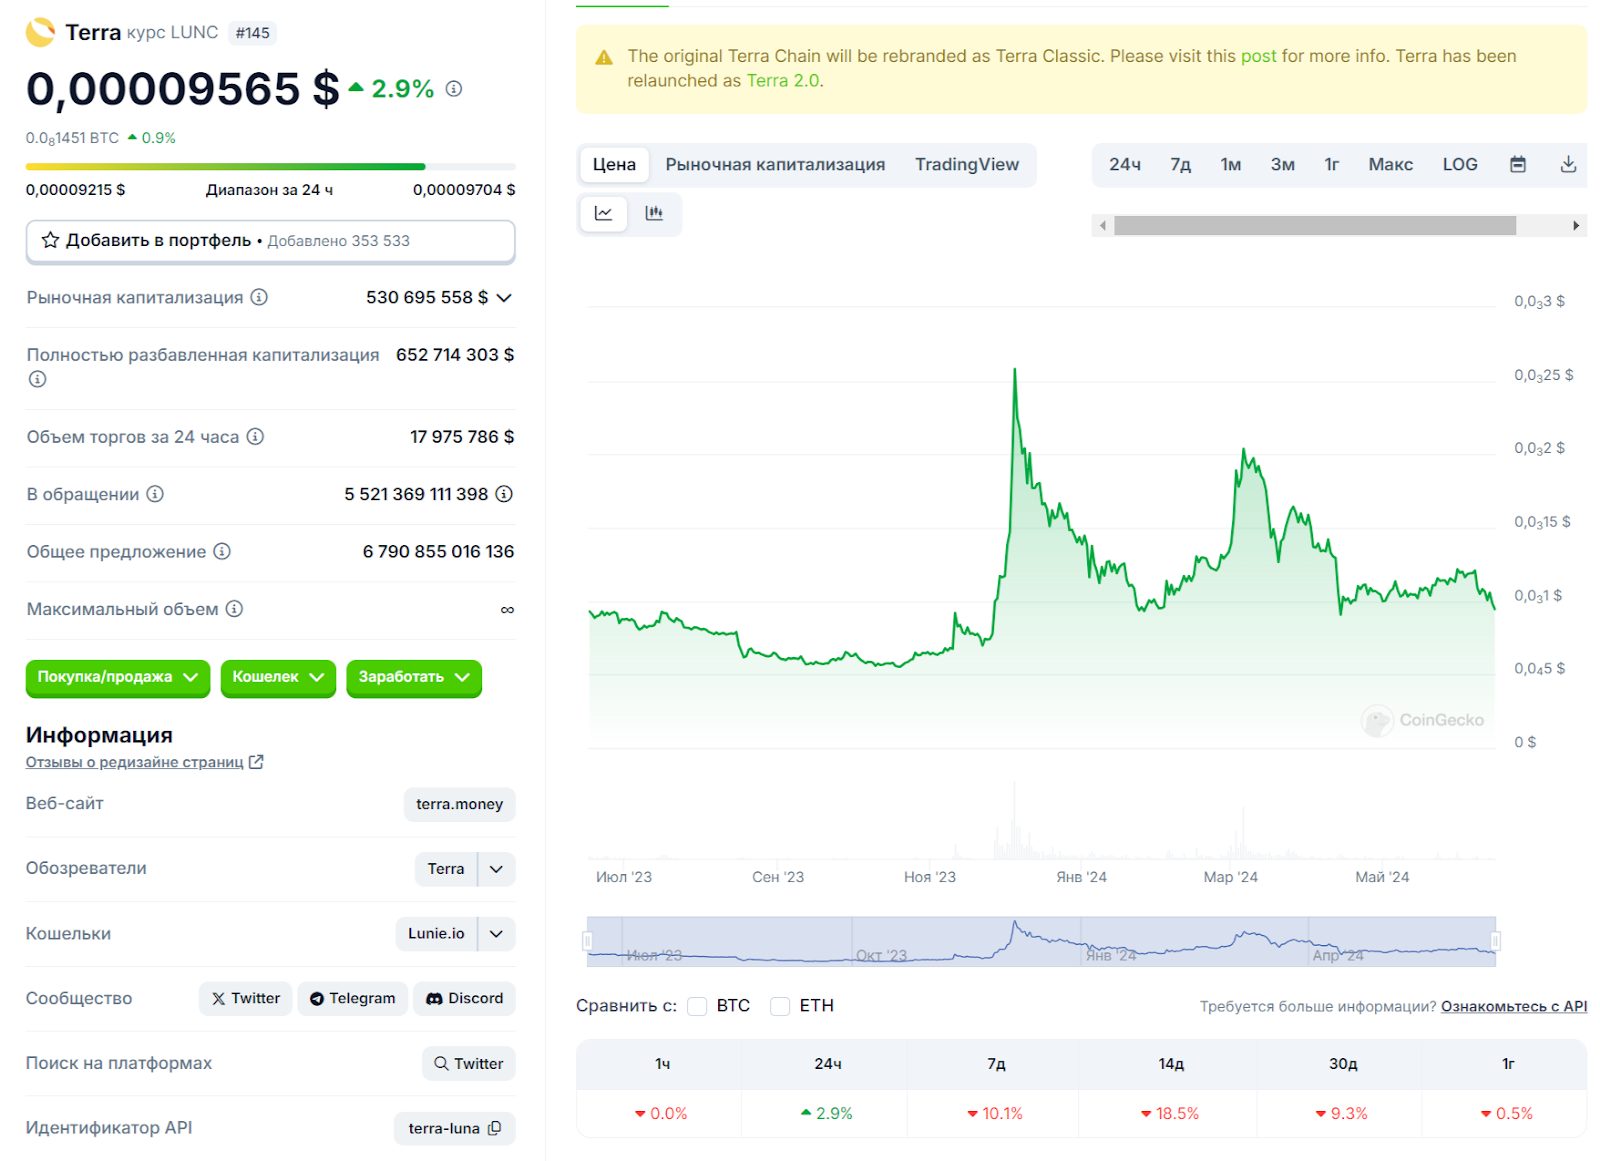Open the Ознакомьтесь с API link

click(1514, 1007)
